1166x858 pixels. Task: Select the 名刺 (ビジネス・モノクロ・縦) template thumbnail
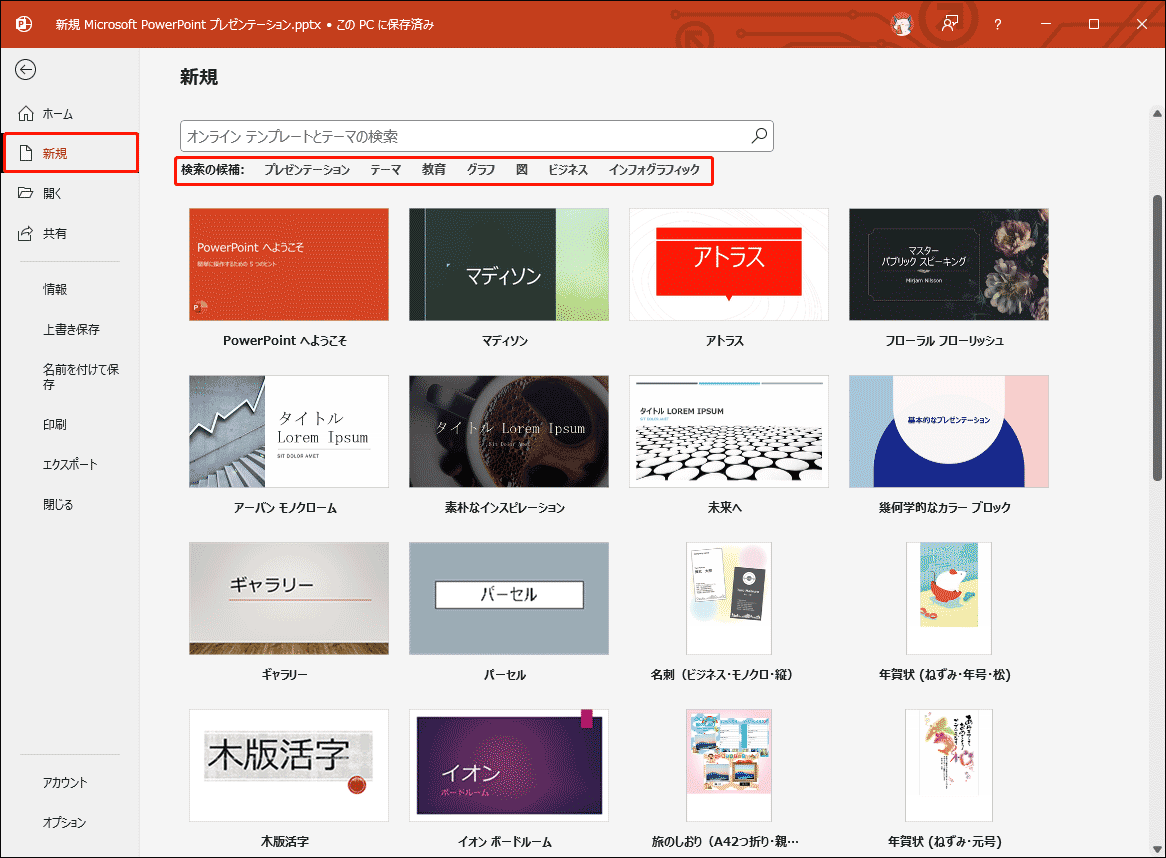pos(729,599)
